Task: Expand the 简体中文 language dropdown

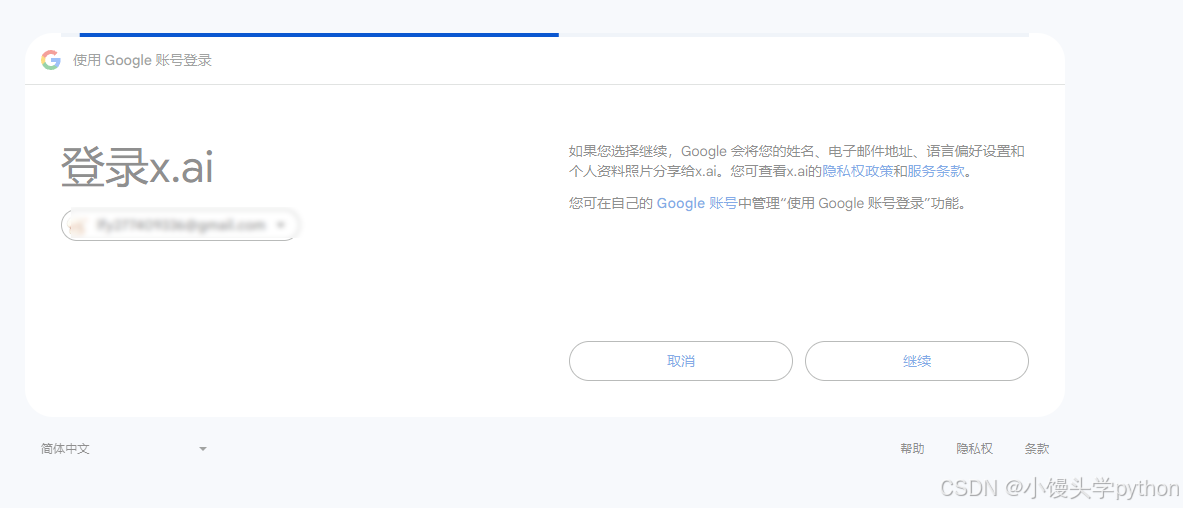Action: 124,448
